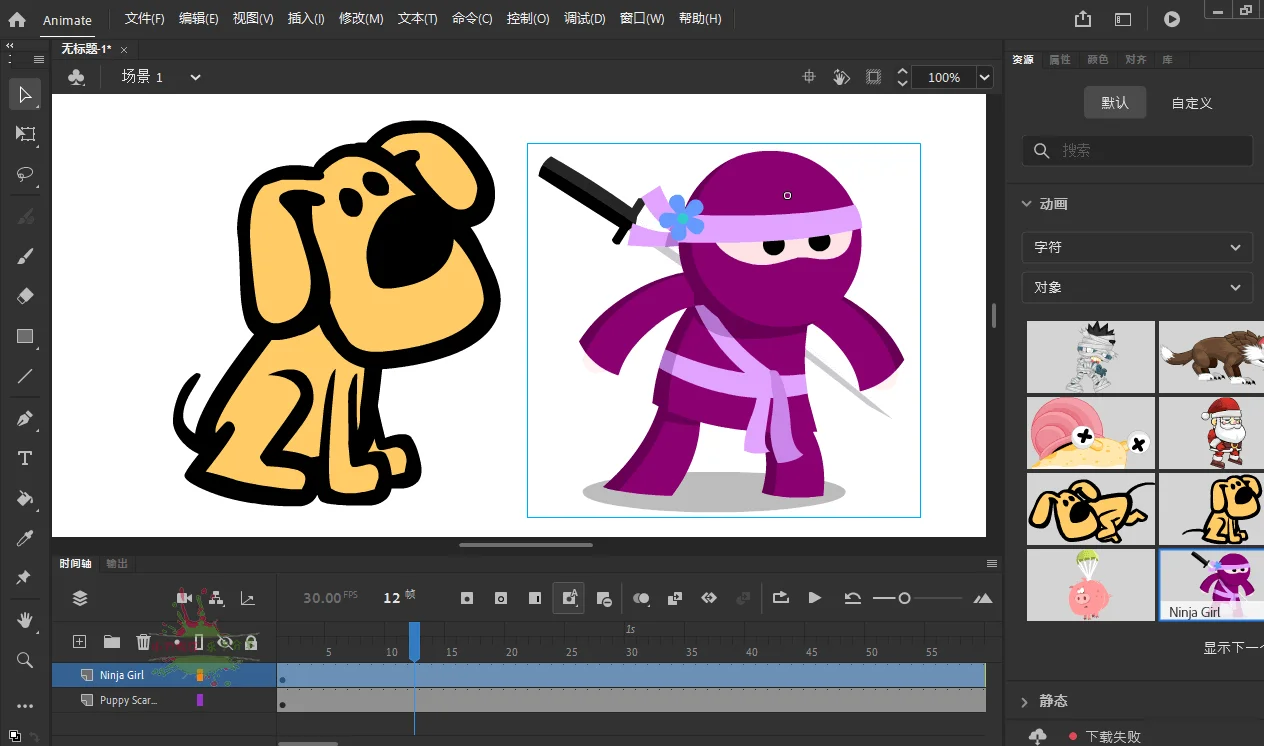Choose the Paint Bucket tool
The image size is (1264, 746).
pyautogui.click(x=25, y=498)
